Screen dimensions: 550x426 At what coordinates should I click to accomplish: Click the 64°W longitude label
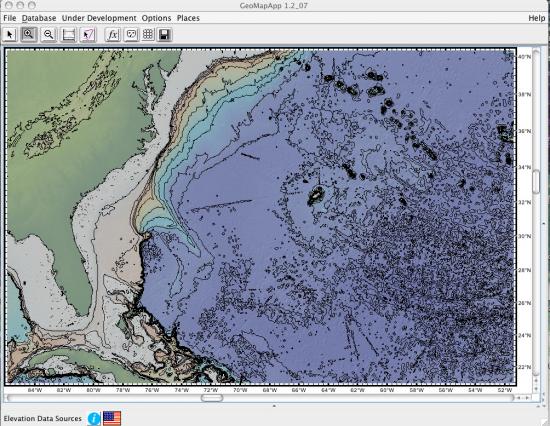click(x=328, y=390)
